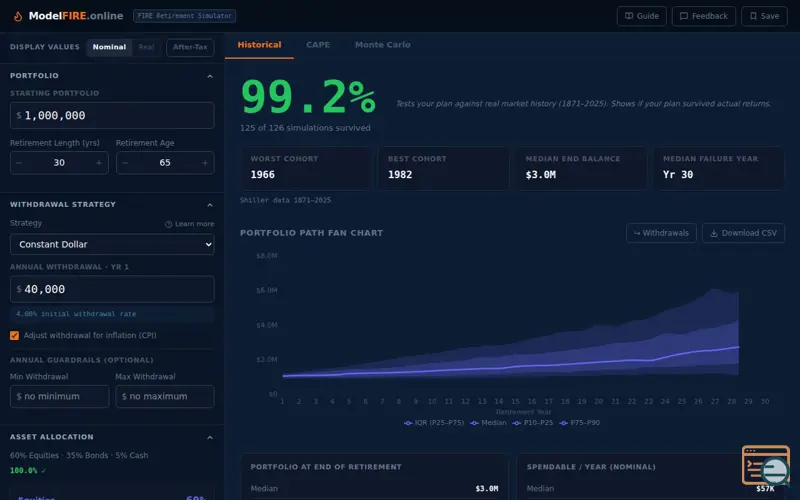Click the Spendable / Year (Nominal) heading
Screen dimensions: 800x500
click(x=591, y=467)
